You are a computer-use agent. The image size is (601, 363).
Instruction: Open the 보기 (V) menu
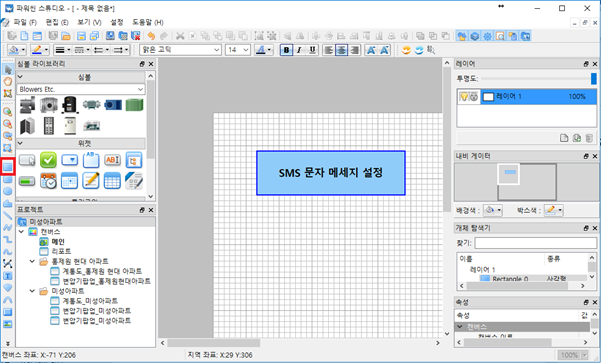pyautogui.click(x=89, y=22)
